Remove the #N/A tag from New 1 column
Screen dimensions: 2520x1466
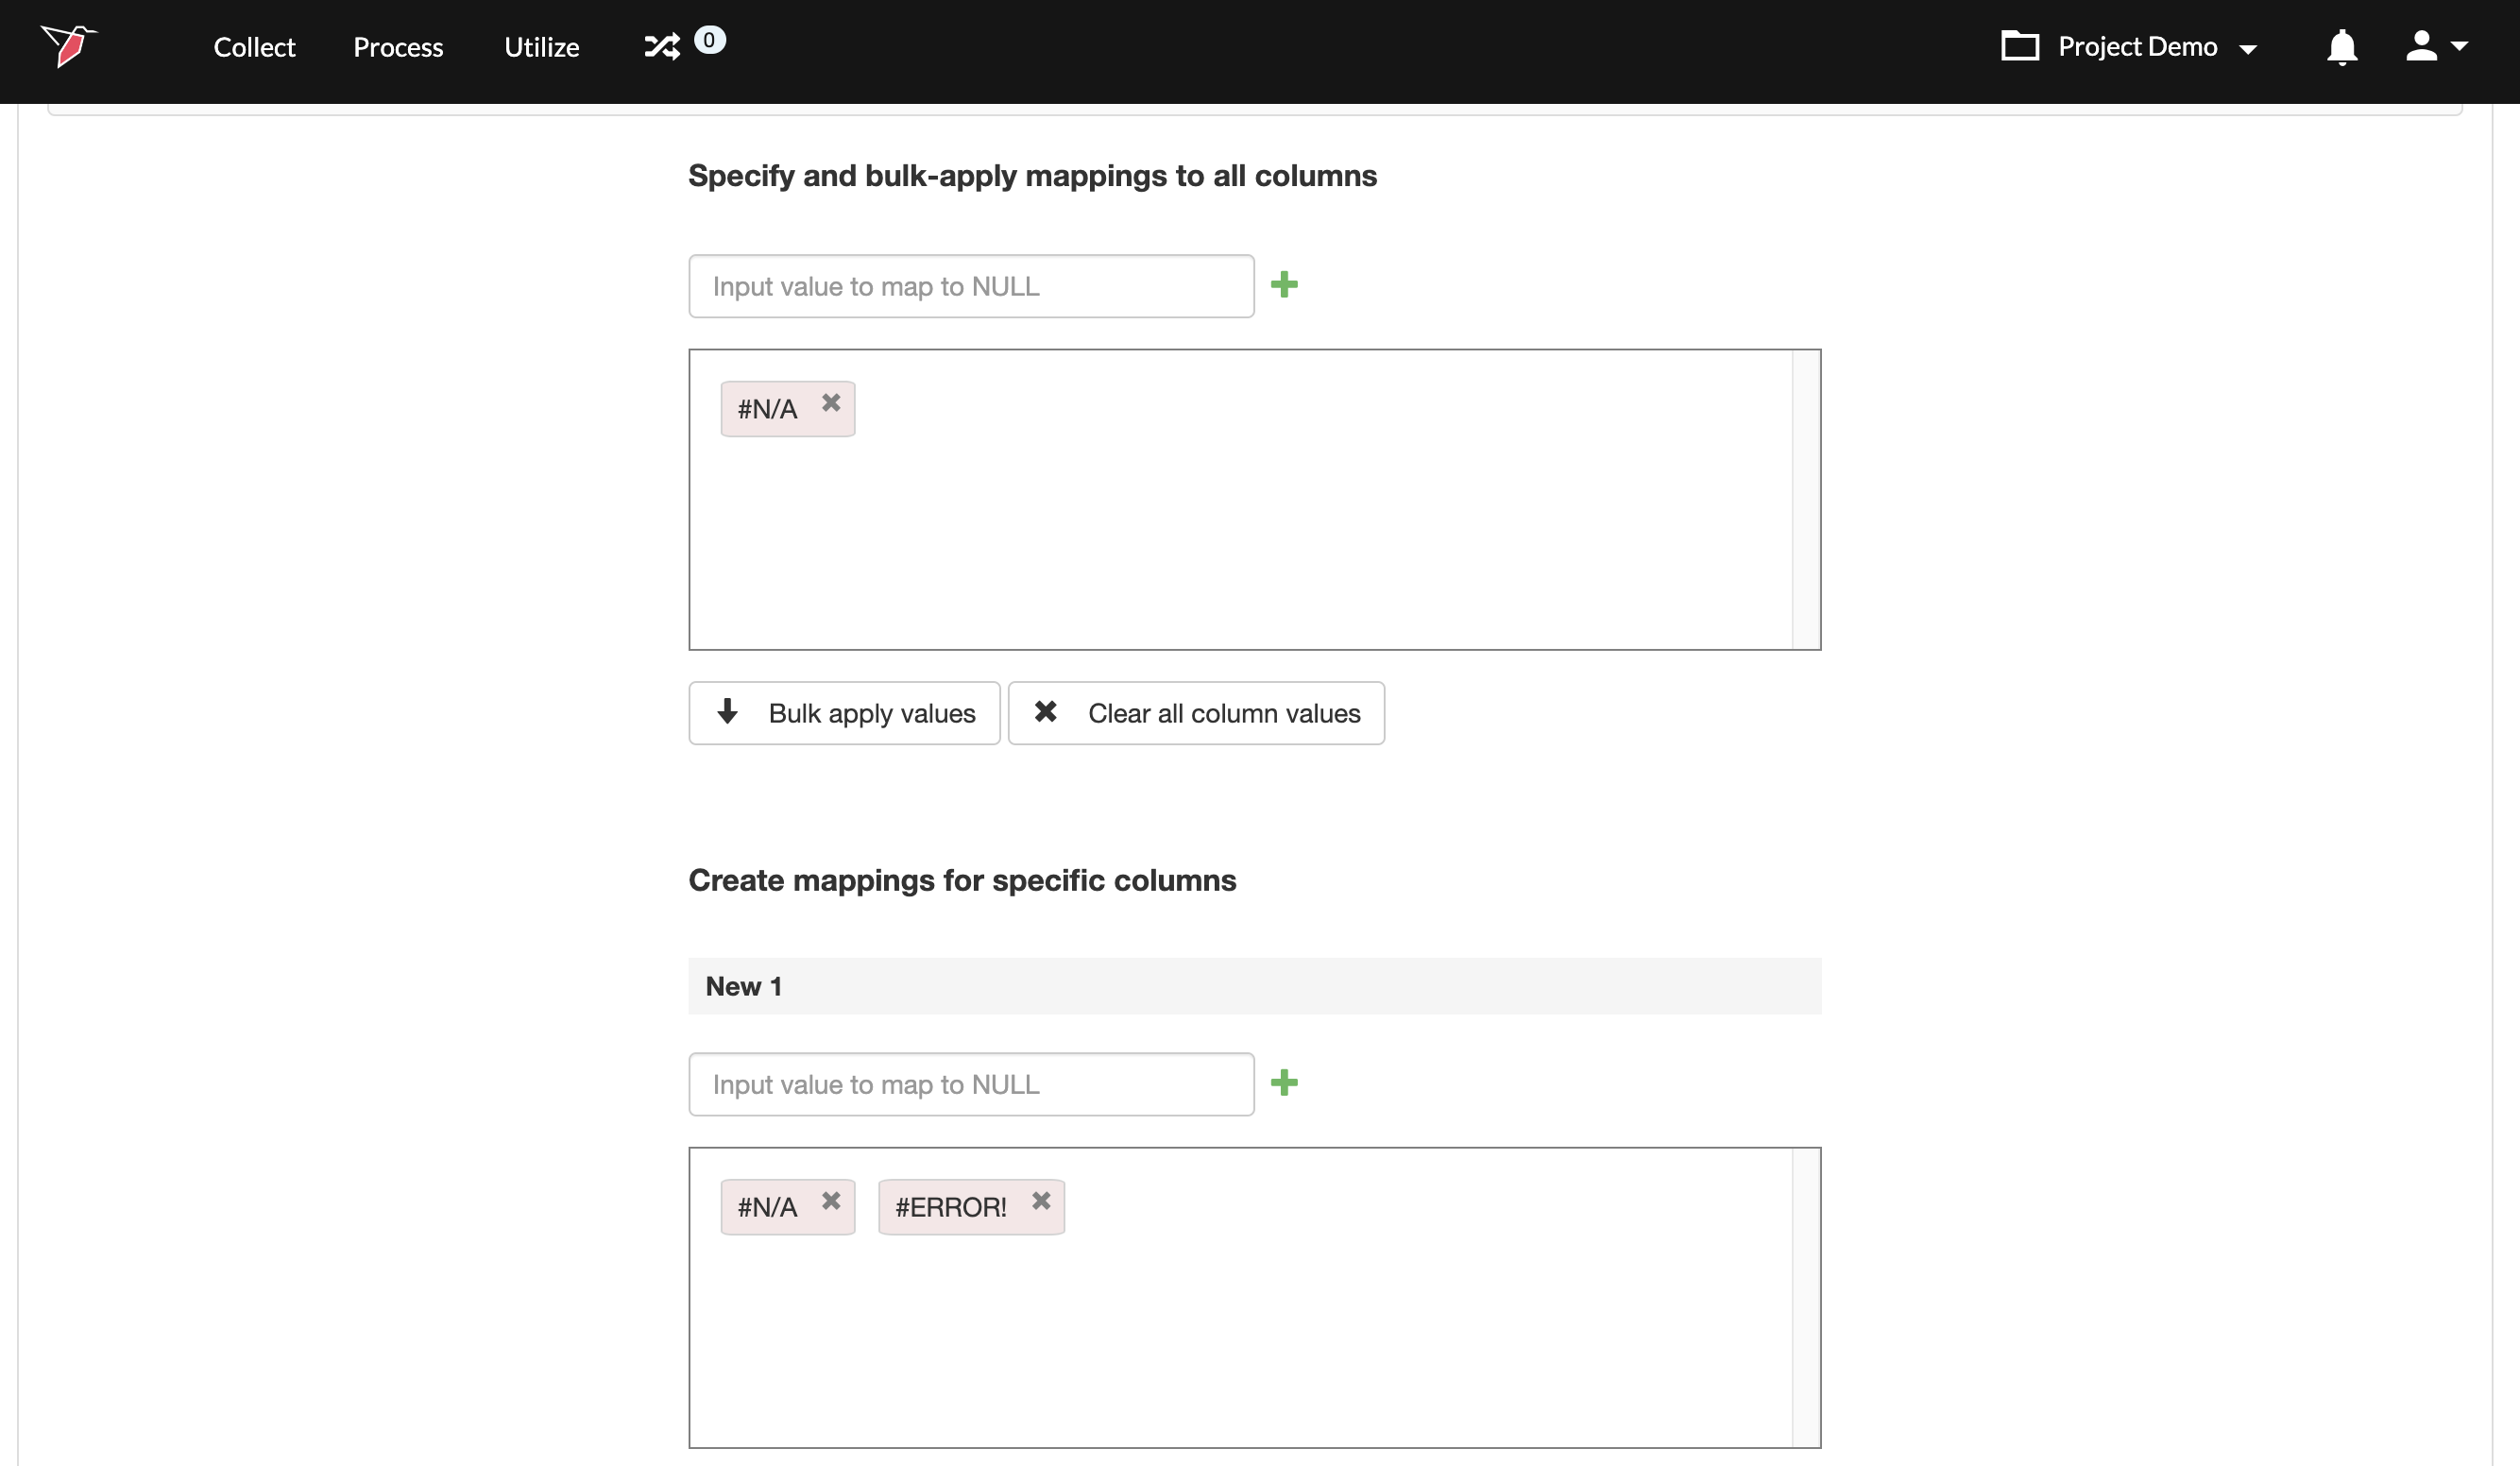click(x=831, y=1201)
